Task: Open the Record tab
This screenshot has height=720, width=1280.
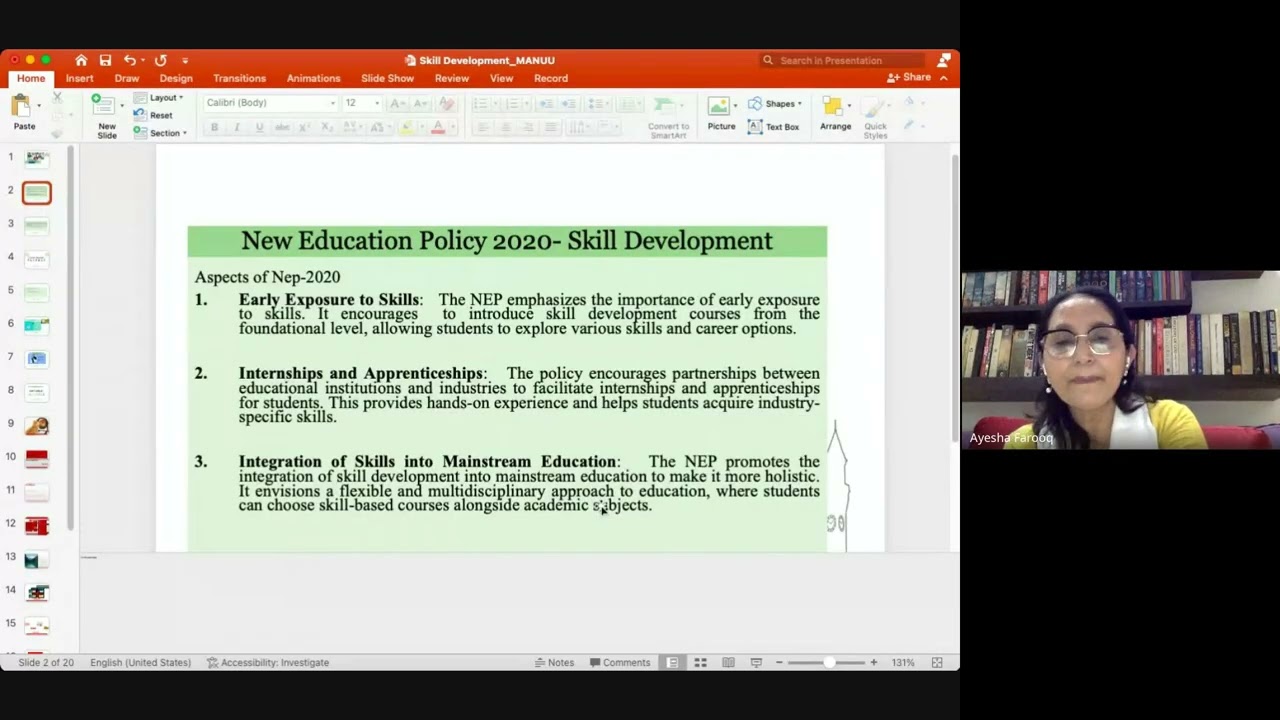Action: pyautogui.click(x=551, y=78)
